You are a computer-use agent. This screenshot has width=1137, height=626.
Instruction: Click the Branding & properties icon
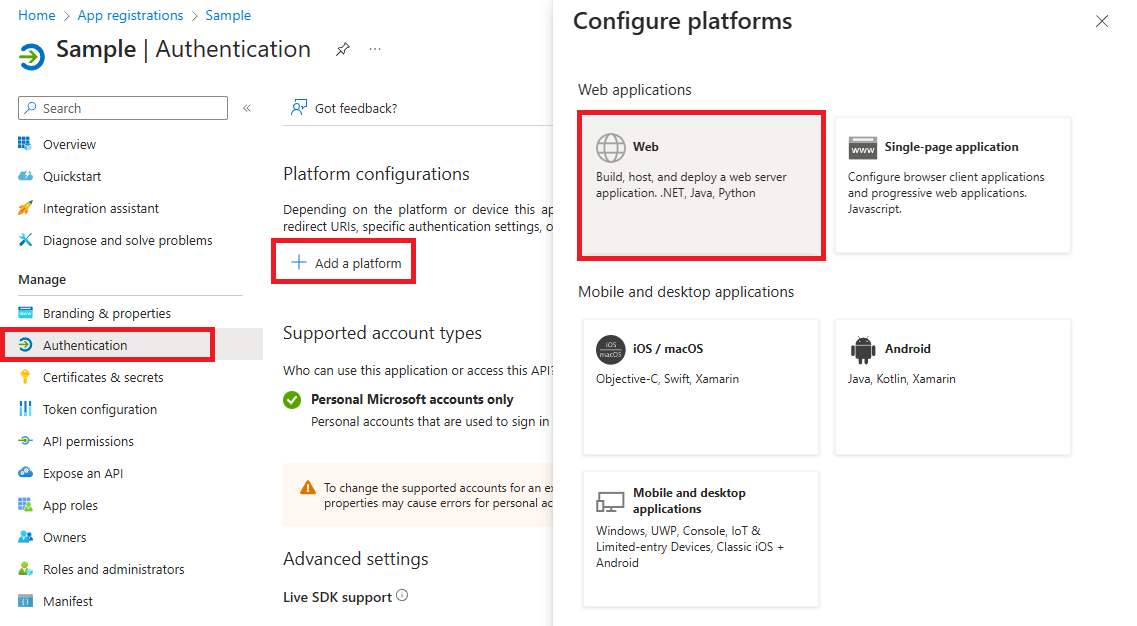(25, 313)
